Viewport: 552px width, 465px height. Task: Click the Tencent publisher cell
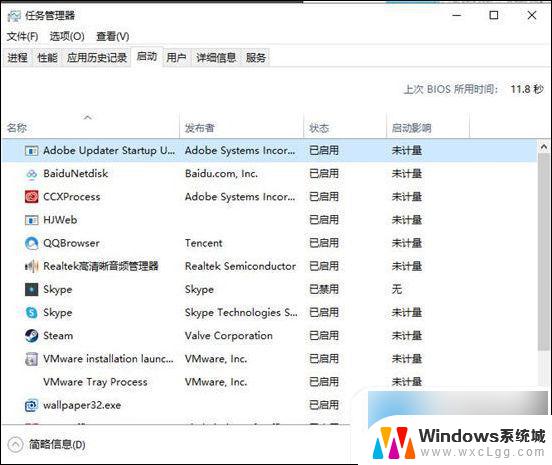[204, 243]
